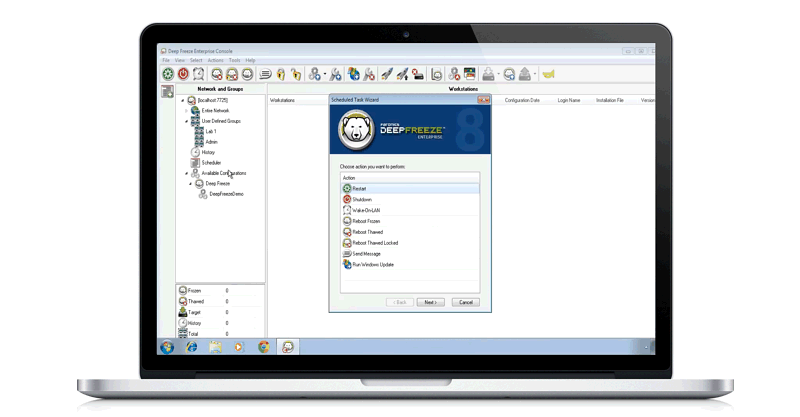Click the rocket with up arrow toolbar icon

click(403, 75)
